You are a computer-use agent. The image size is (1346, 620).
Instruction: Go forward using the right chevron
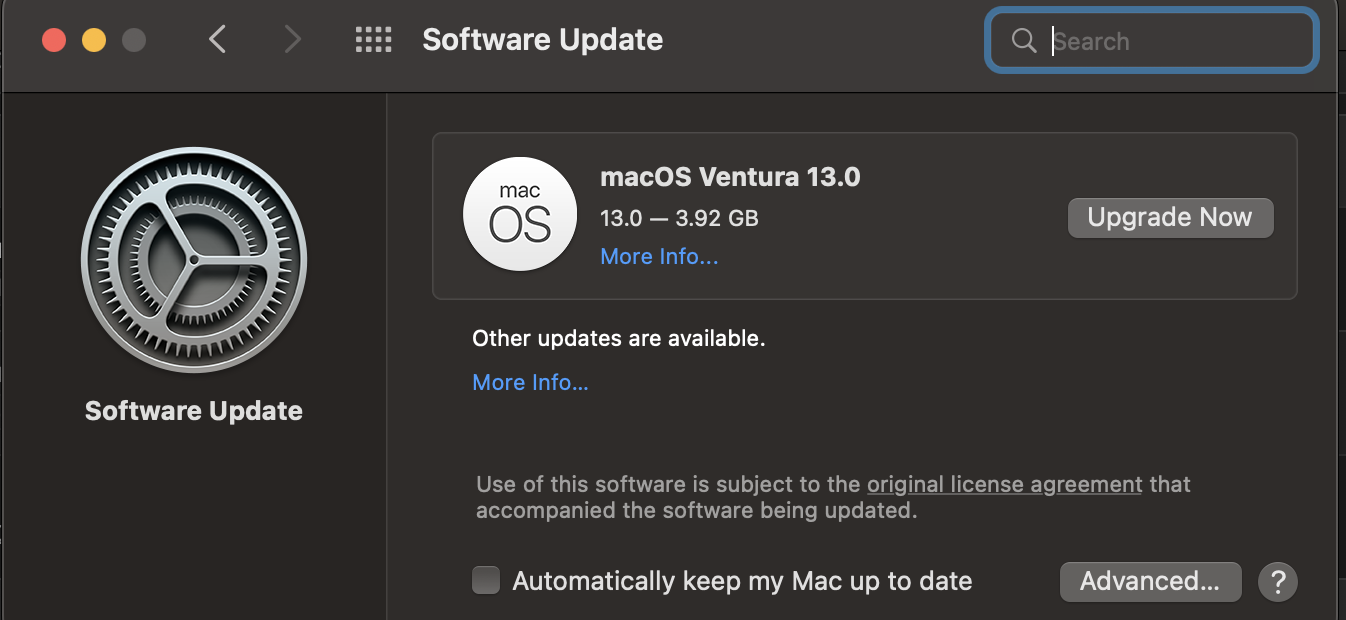[x=292, y=40]
